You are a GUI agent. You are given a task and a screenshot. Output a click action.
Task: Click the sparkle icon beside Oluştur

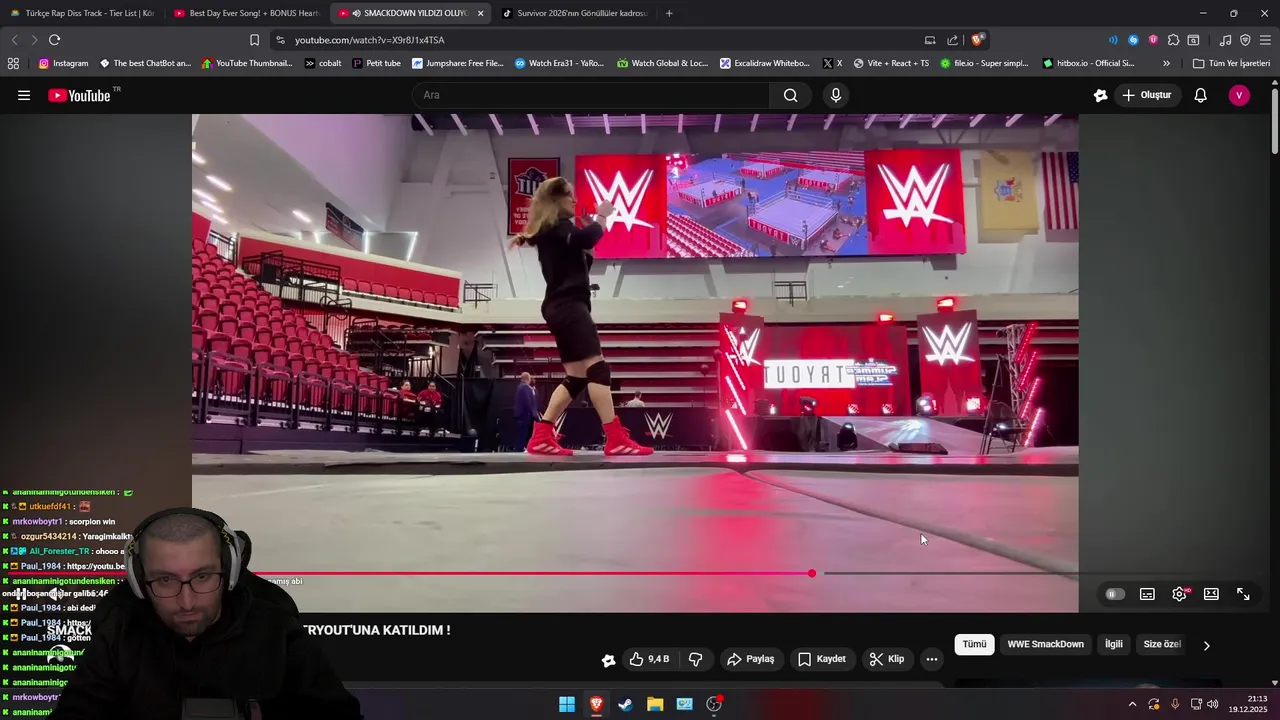(x=1100, y=95)
